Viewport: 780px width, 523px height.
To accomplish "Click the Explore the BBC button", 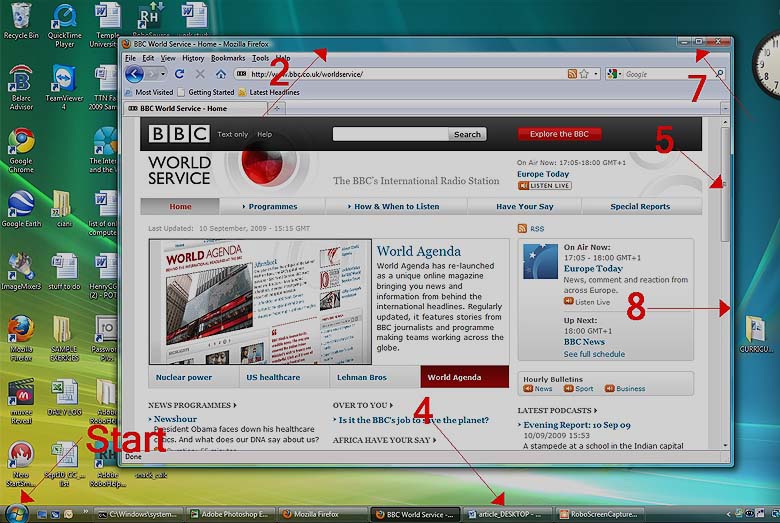I will tap(559, 134).
